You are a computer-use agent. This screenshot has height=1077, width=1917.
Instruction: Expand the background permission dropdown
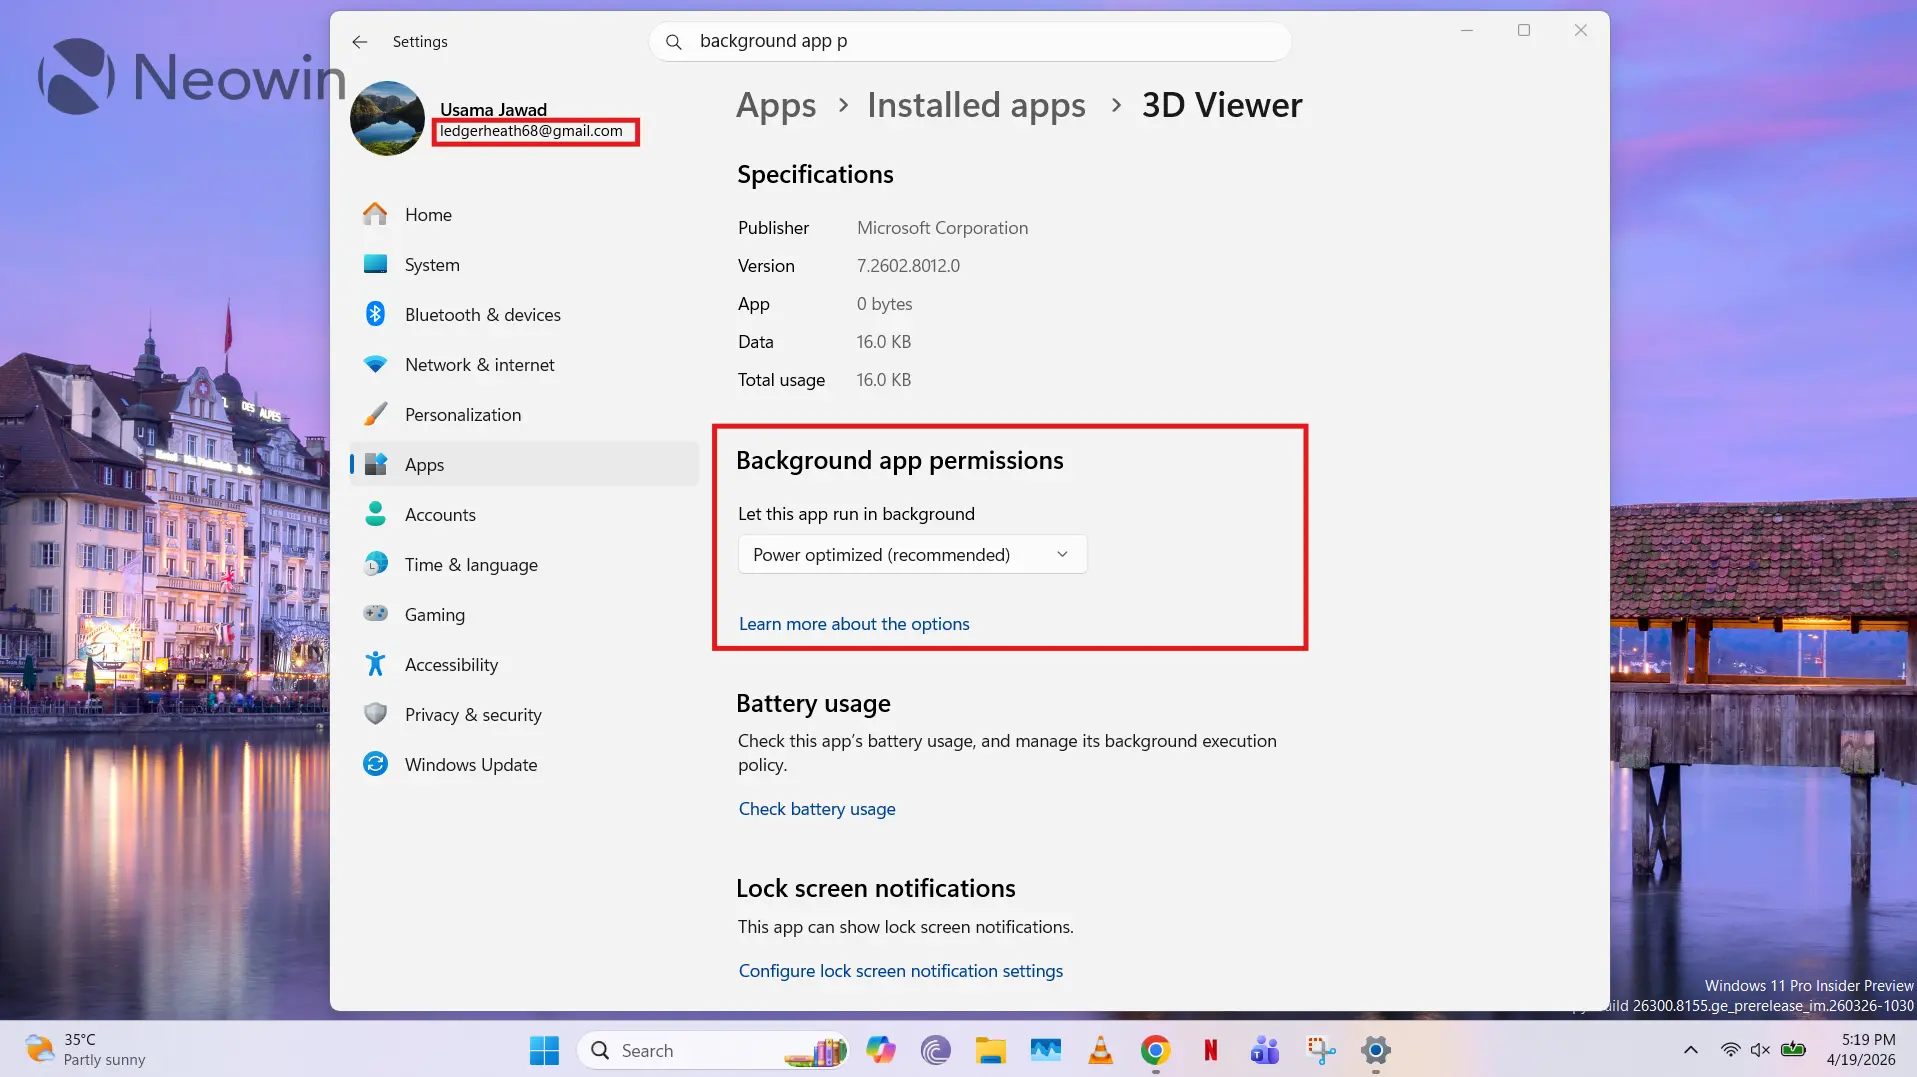912,555
